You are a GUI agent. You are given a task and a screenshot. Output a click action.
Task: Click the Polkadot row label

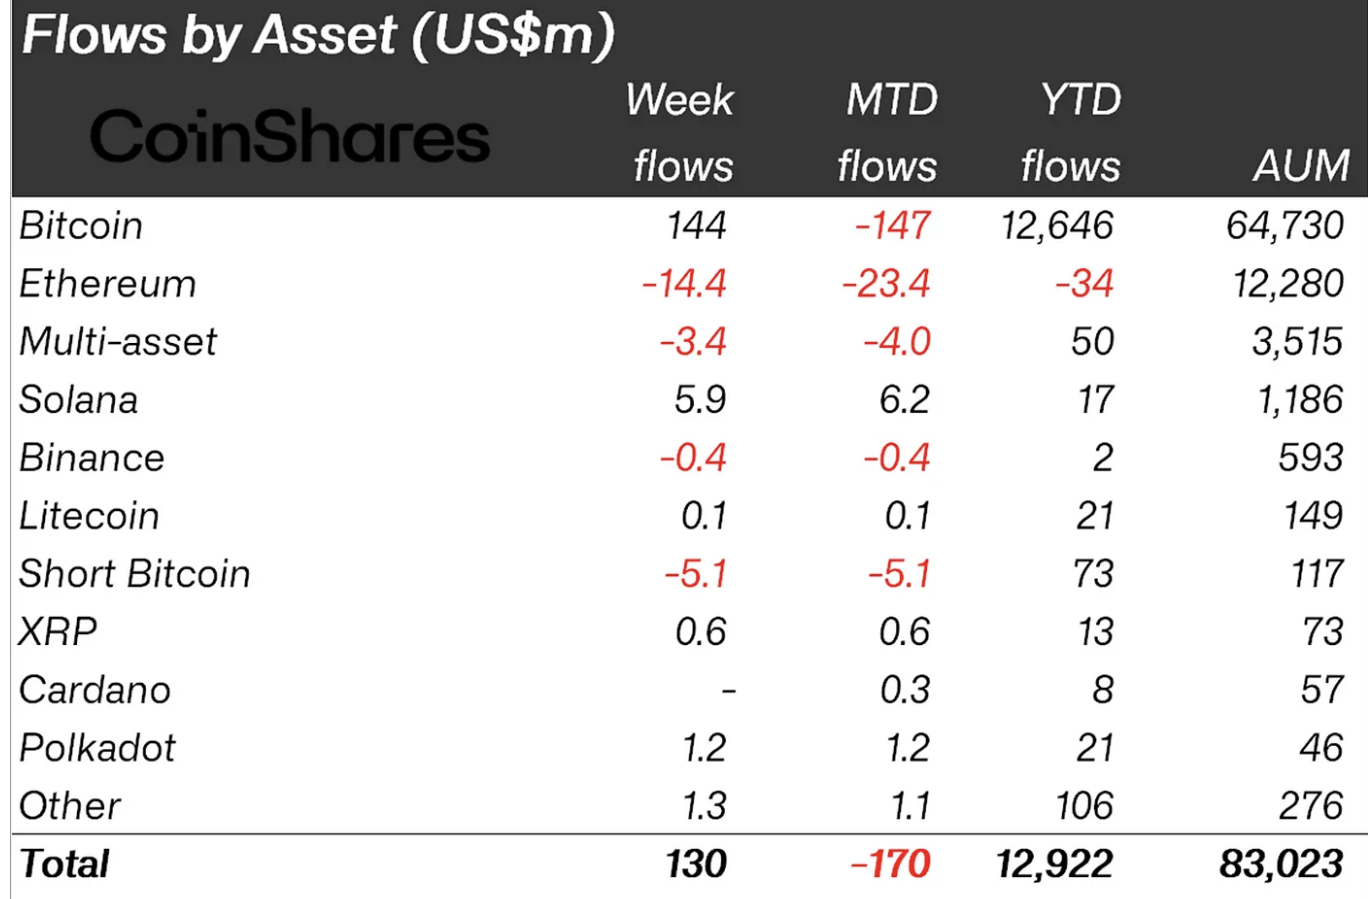(x=97, y=748)
